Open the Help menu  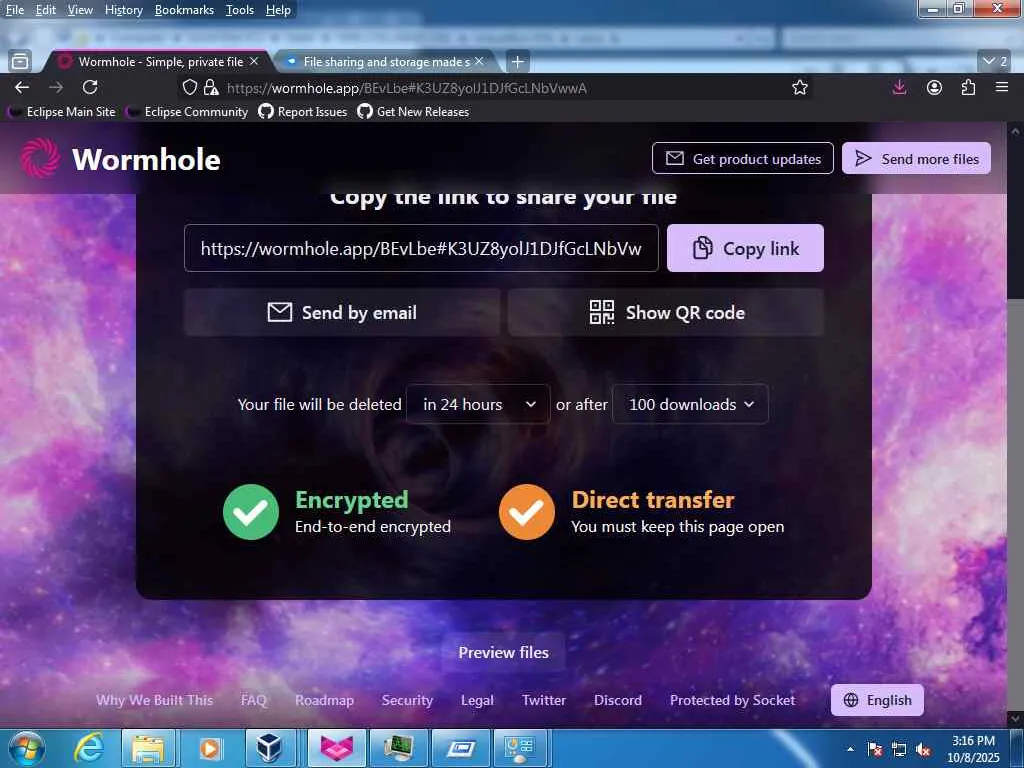(x=278, y=10)
